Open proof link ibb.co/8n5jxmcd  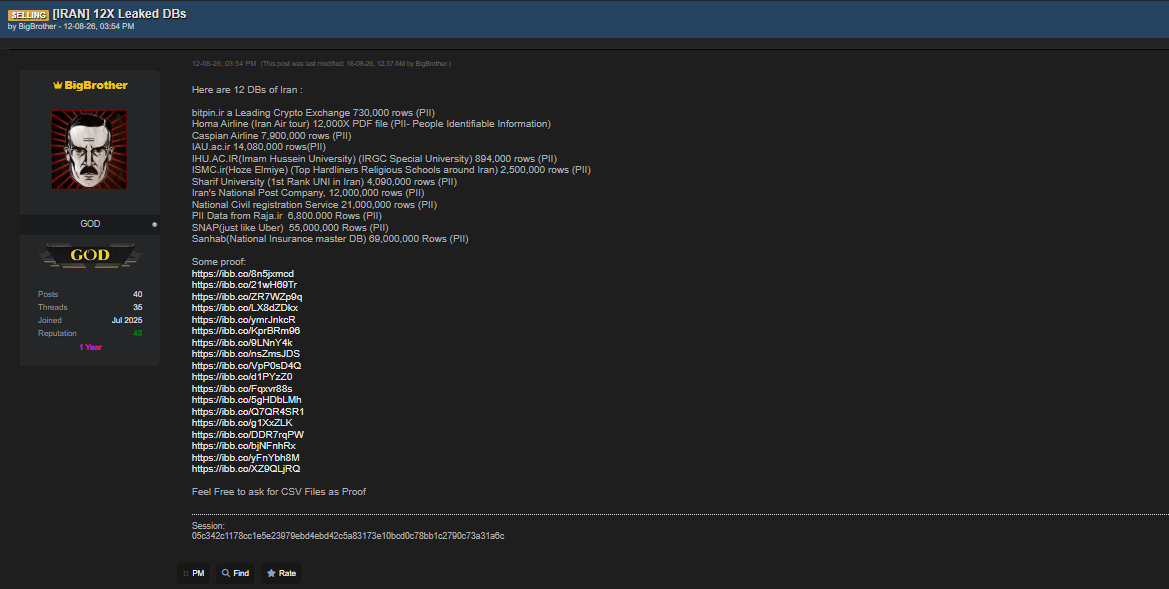point(242,274)
